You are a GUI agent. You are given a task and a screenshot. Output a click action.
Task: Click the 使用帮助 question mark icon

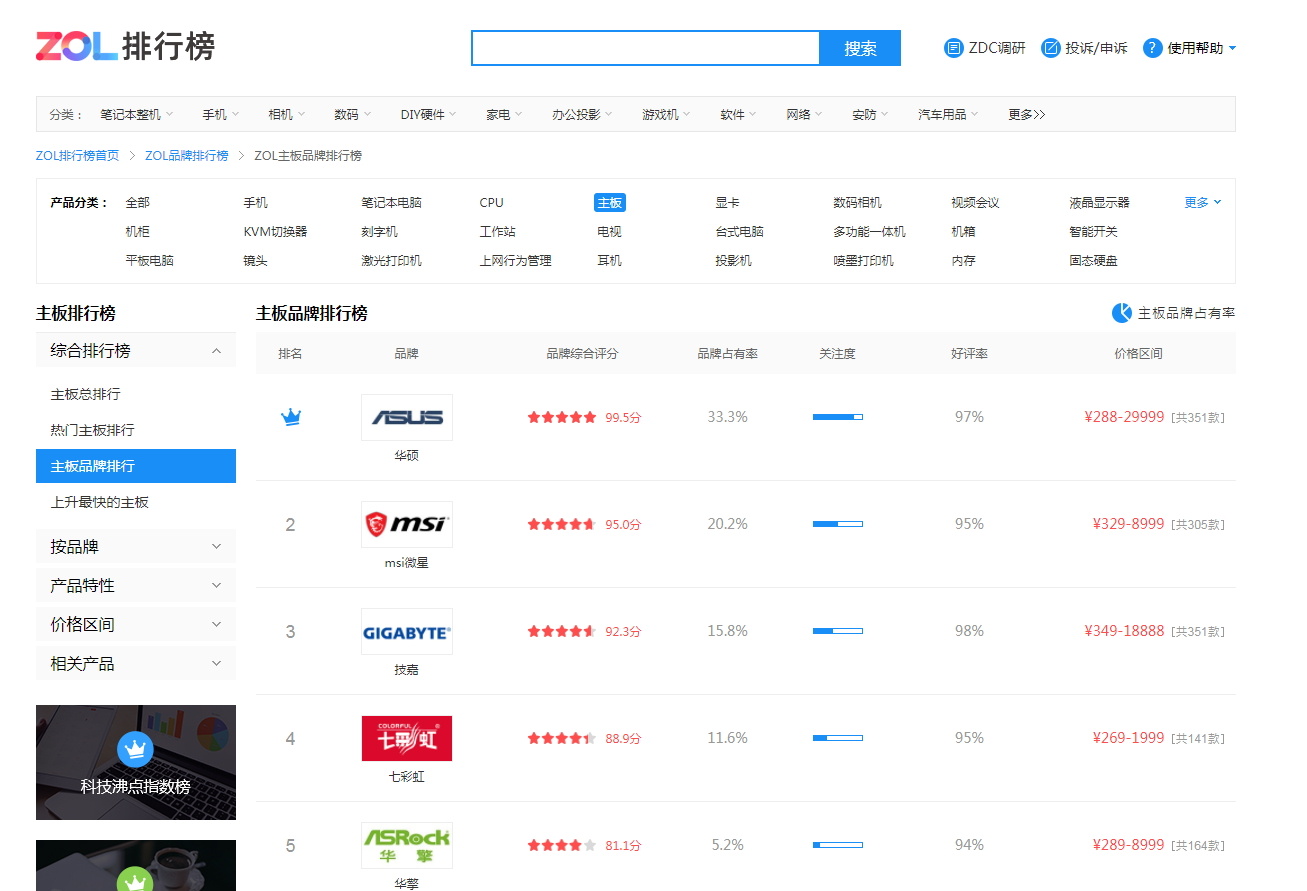pyautogui.click(x=1152, y=48)
